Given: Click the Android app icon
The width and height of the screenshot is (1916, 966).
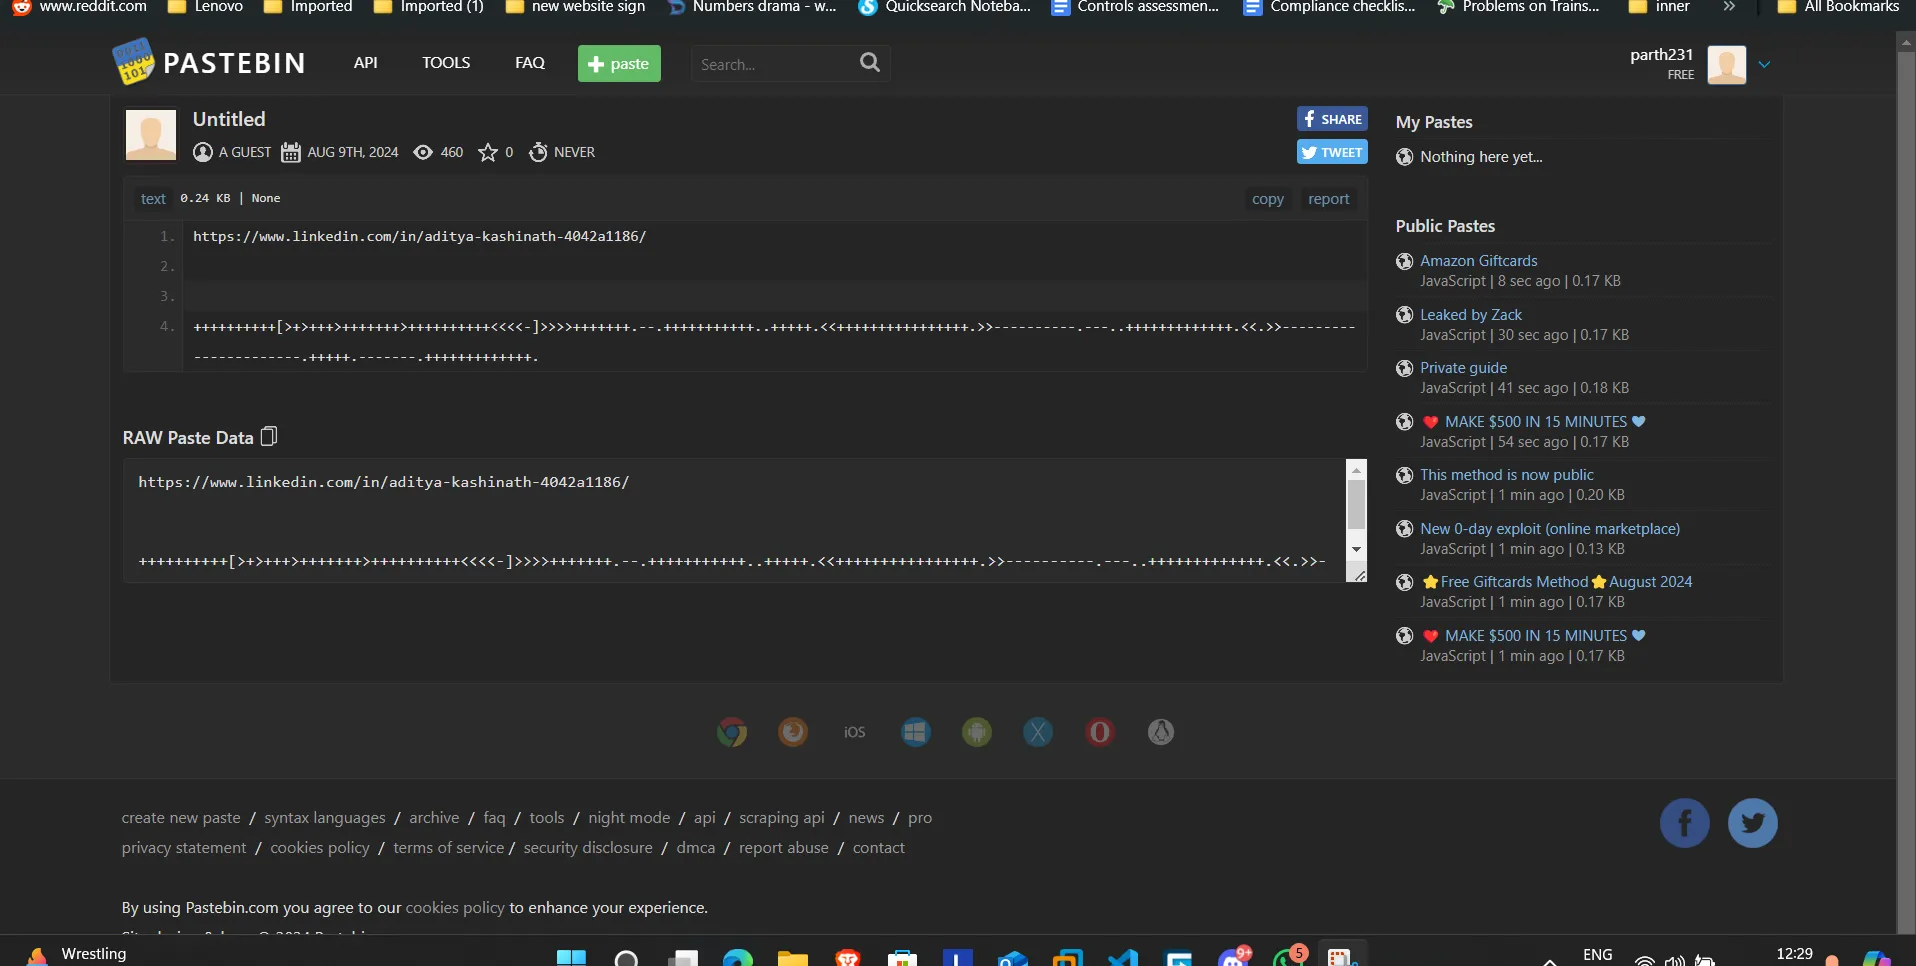Looking at the screenshot, I should pos(977,732).
